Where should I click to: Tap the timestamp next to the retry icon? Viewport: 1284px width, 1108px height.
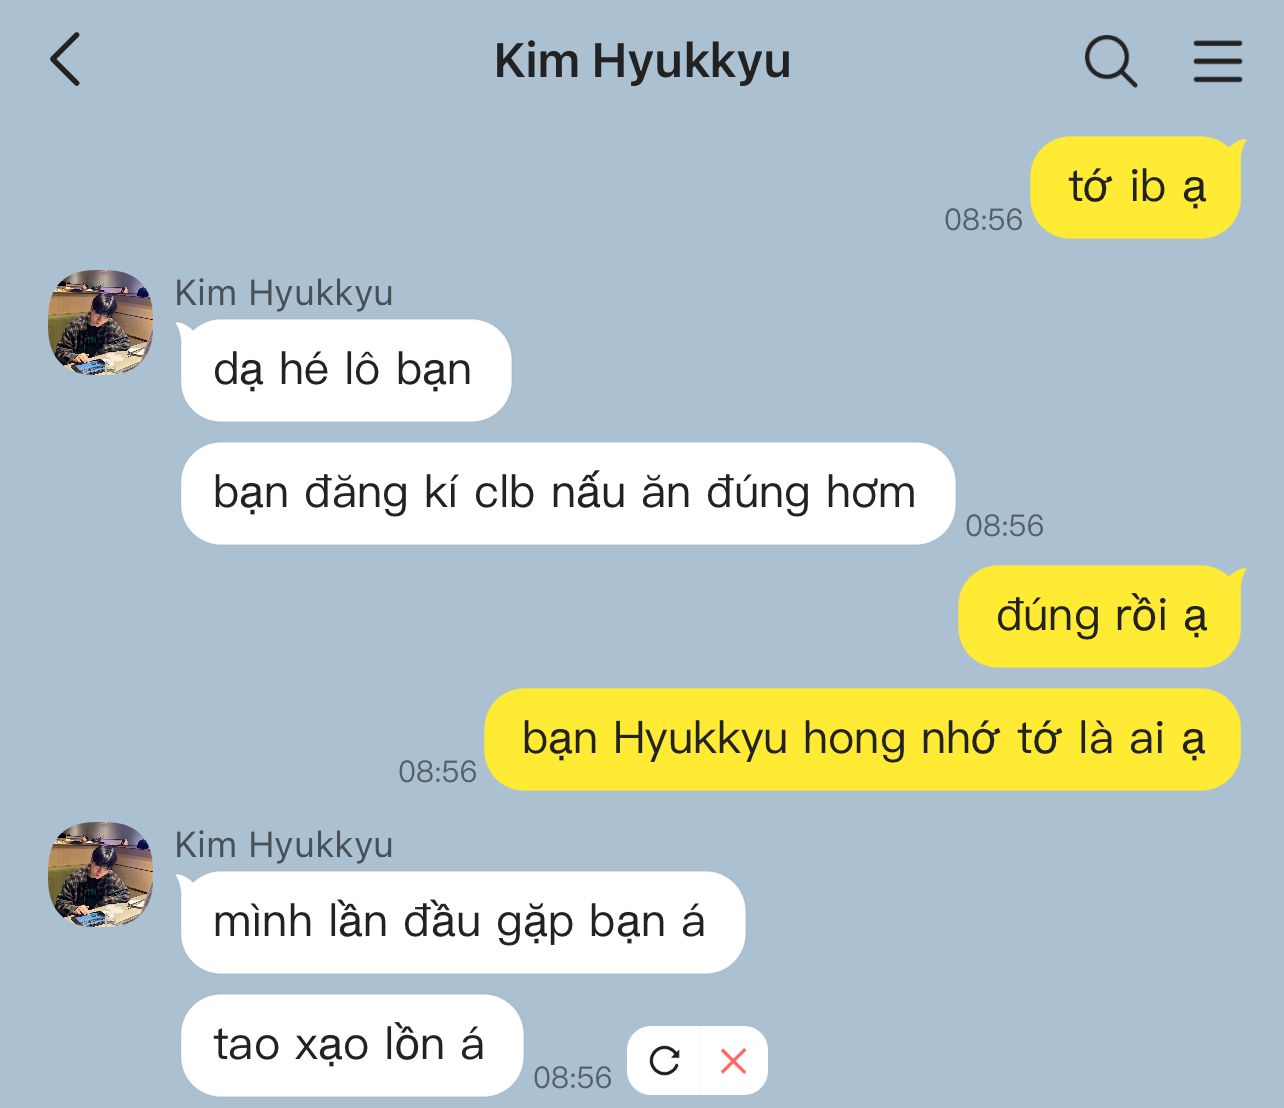[x=572, y=1077]
